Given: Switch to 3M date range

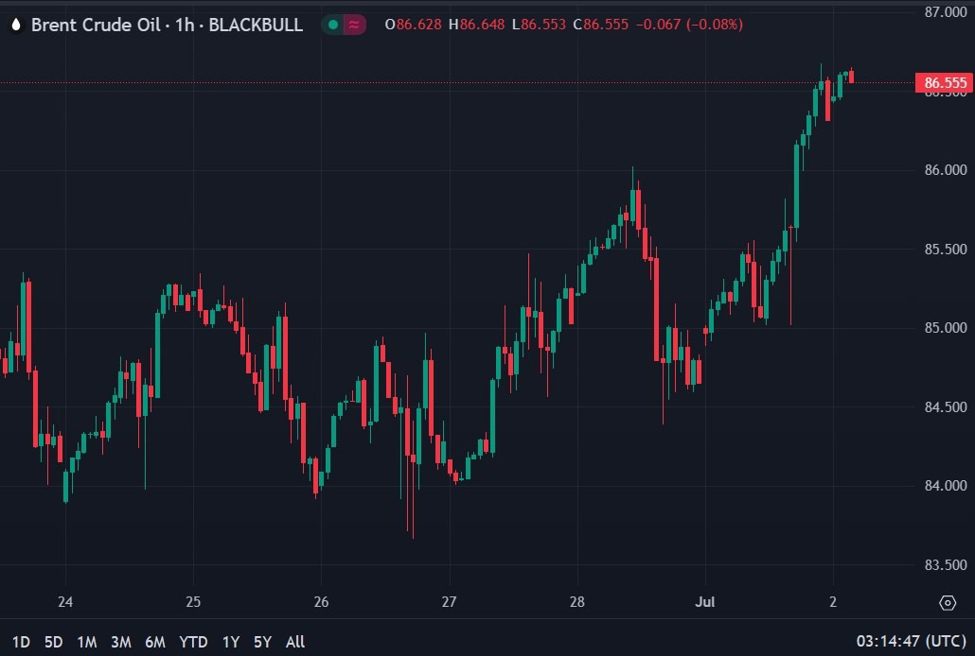Looking at the screenshot, I should (121, 642).
